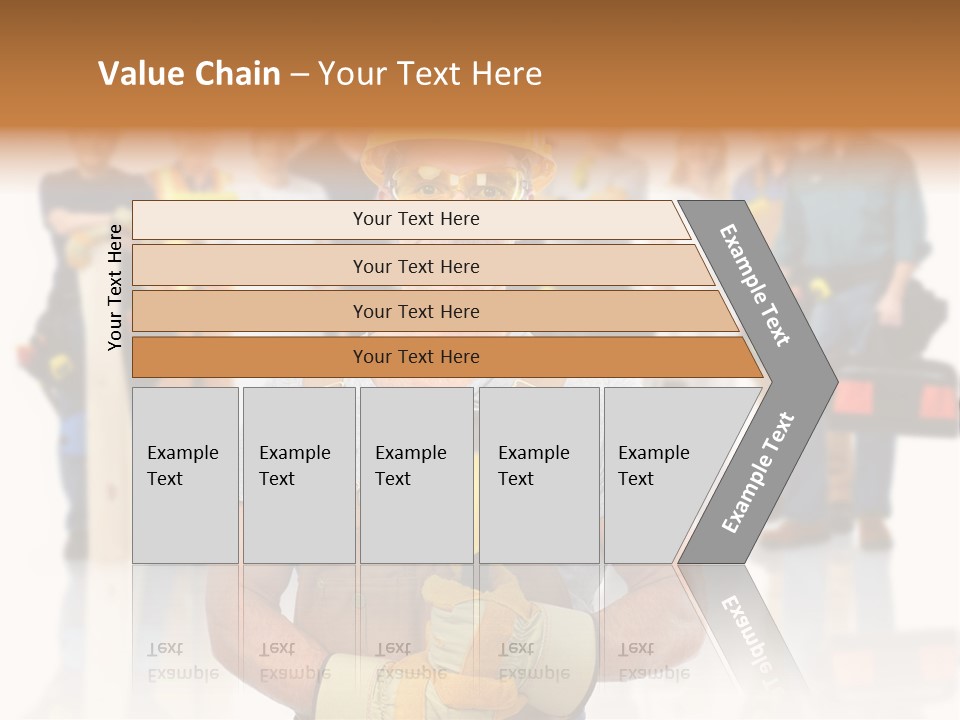The image size is (960, 720).
Task: Select the second gray 'Example Text' box
Action: click(298, 475)
